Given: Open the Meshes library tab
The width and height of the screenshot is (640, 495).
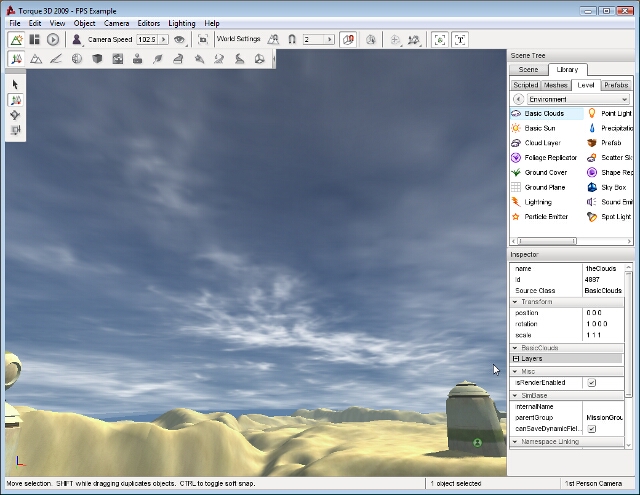Looking at the screenshot, I should 556,85.
